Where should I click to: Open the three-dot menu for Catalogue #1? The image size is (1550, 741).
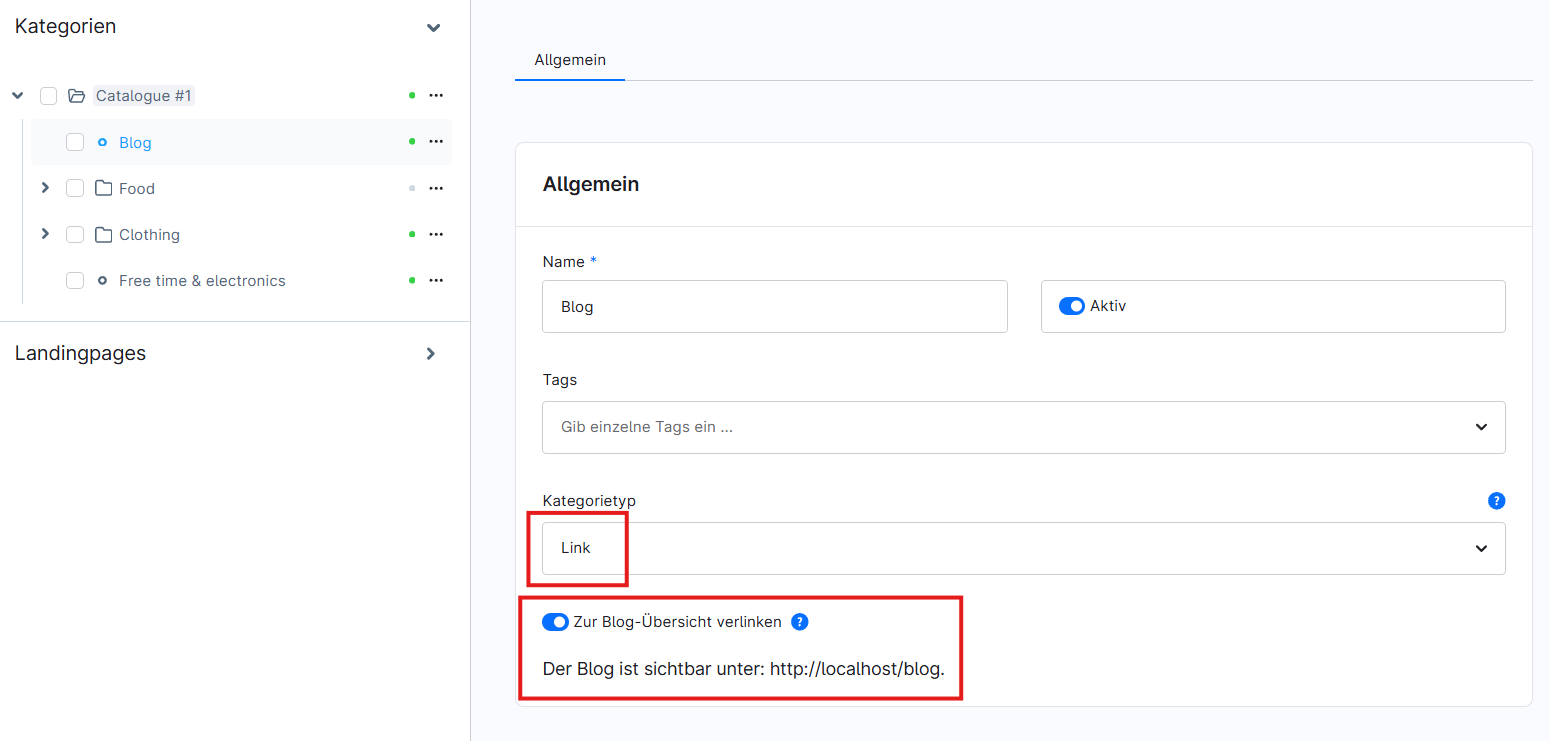point(436,96)
